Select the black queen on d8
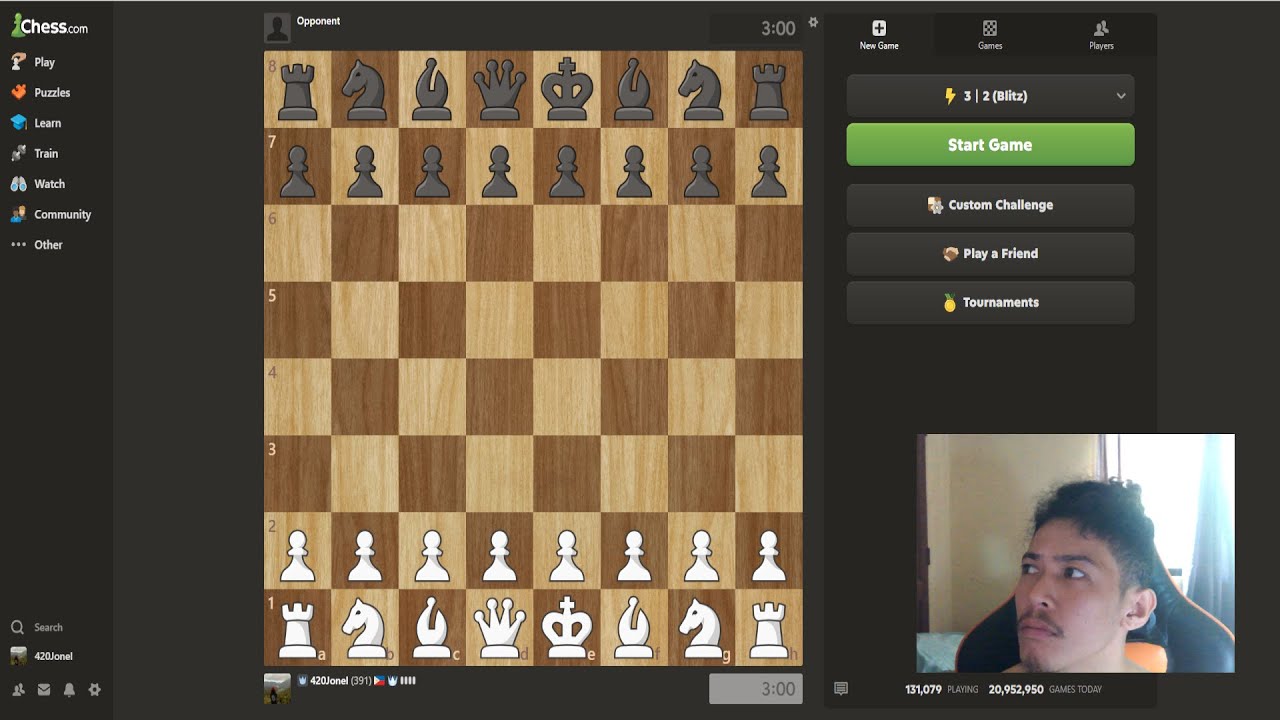 499,89
